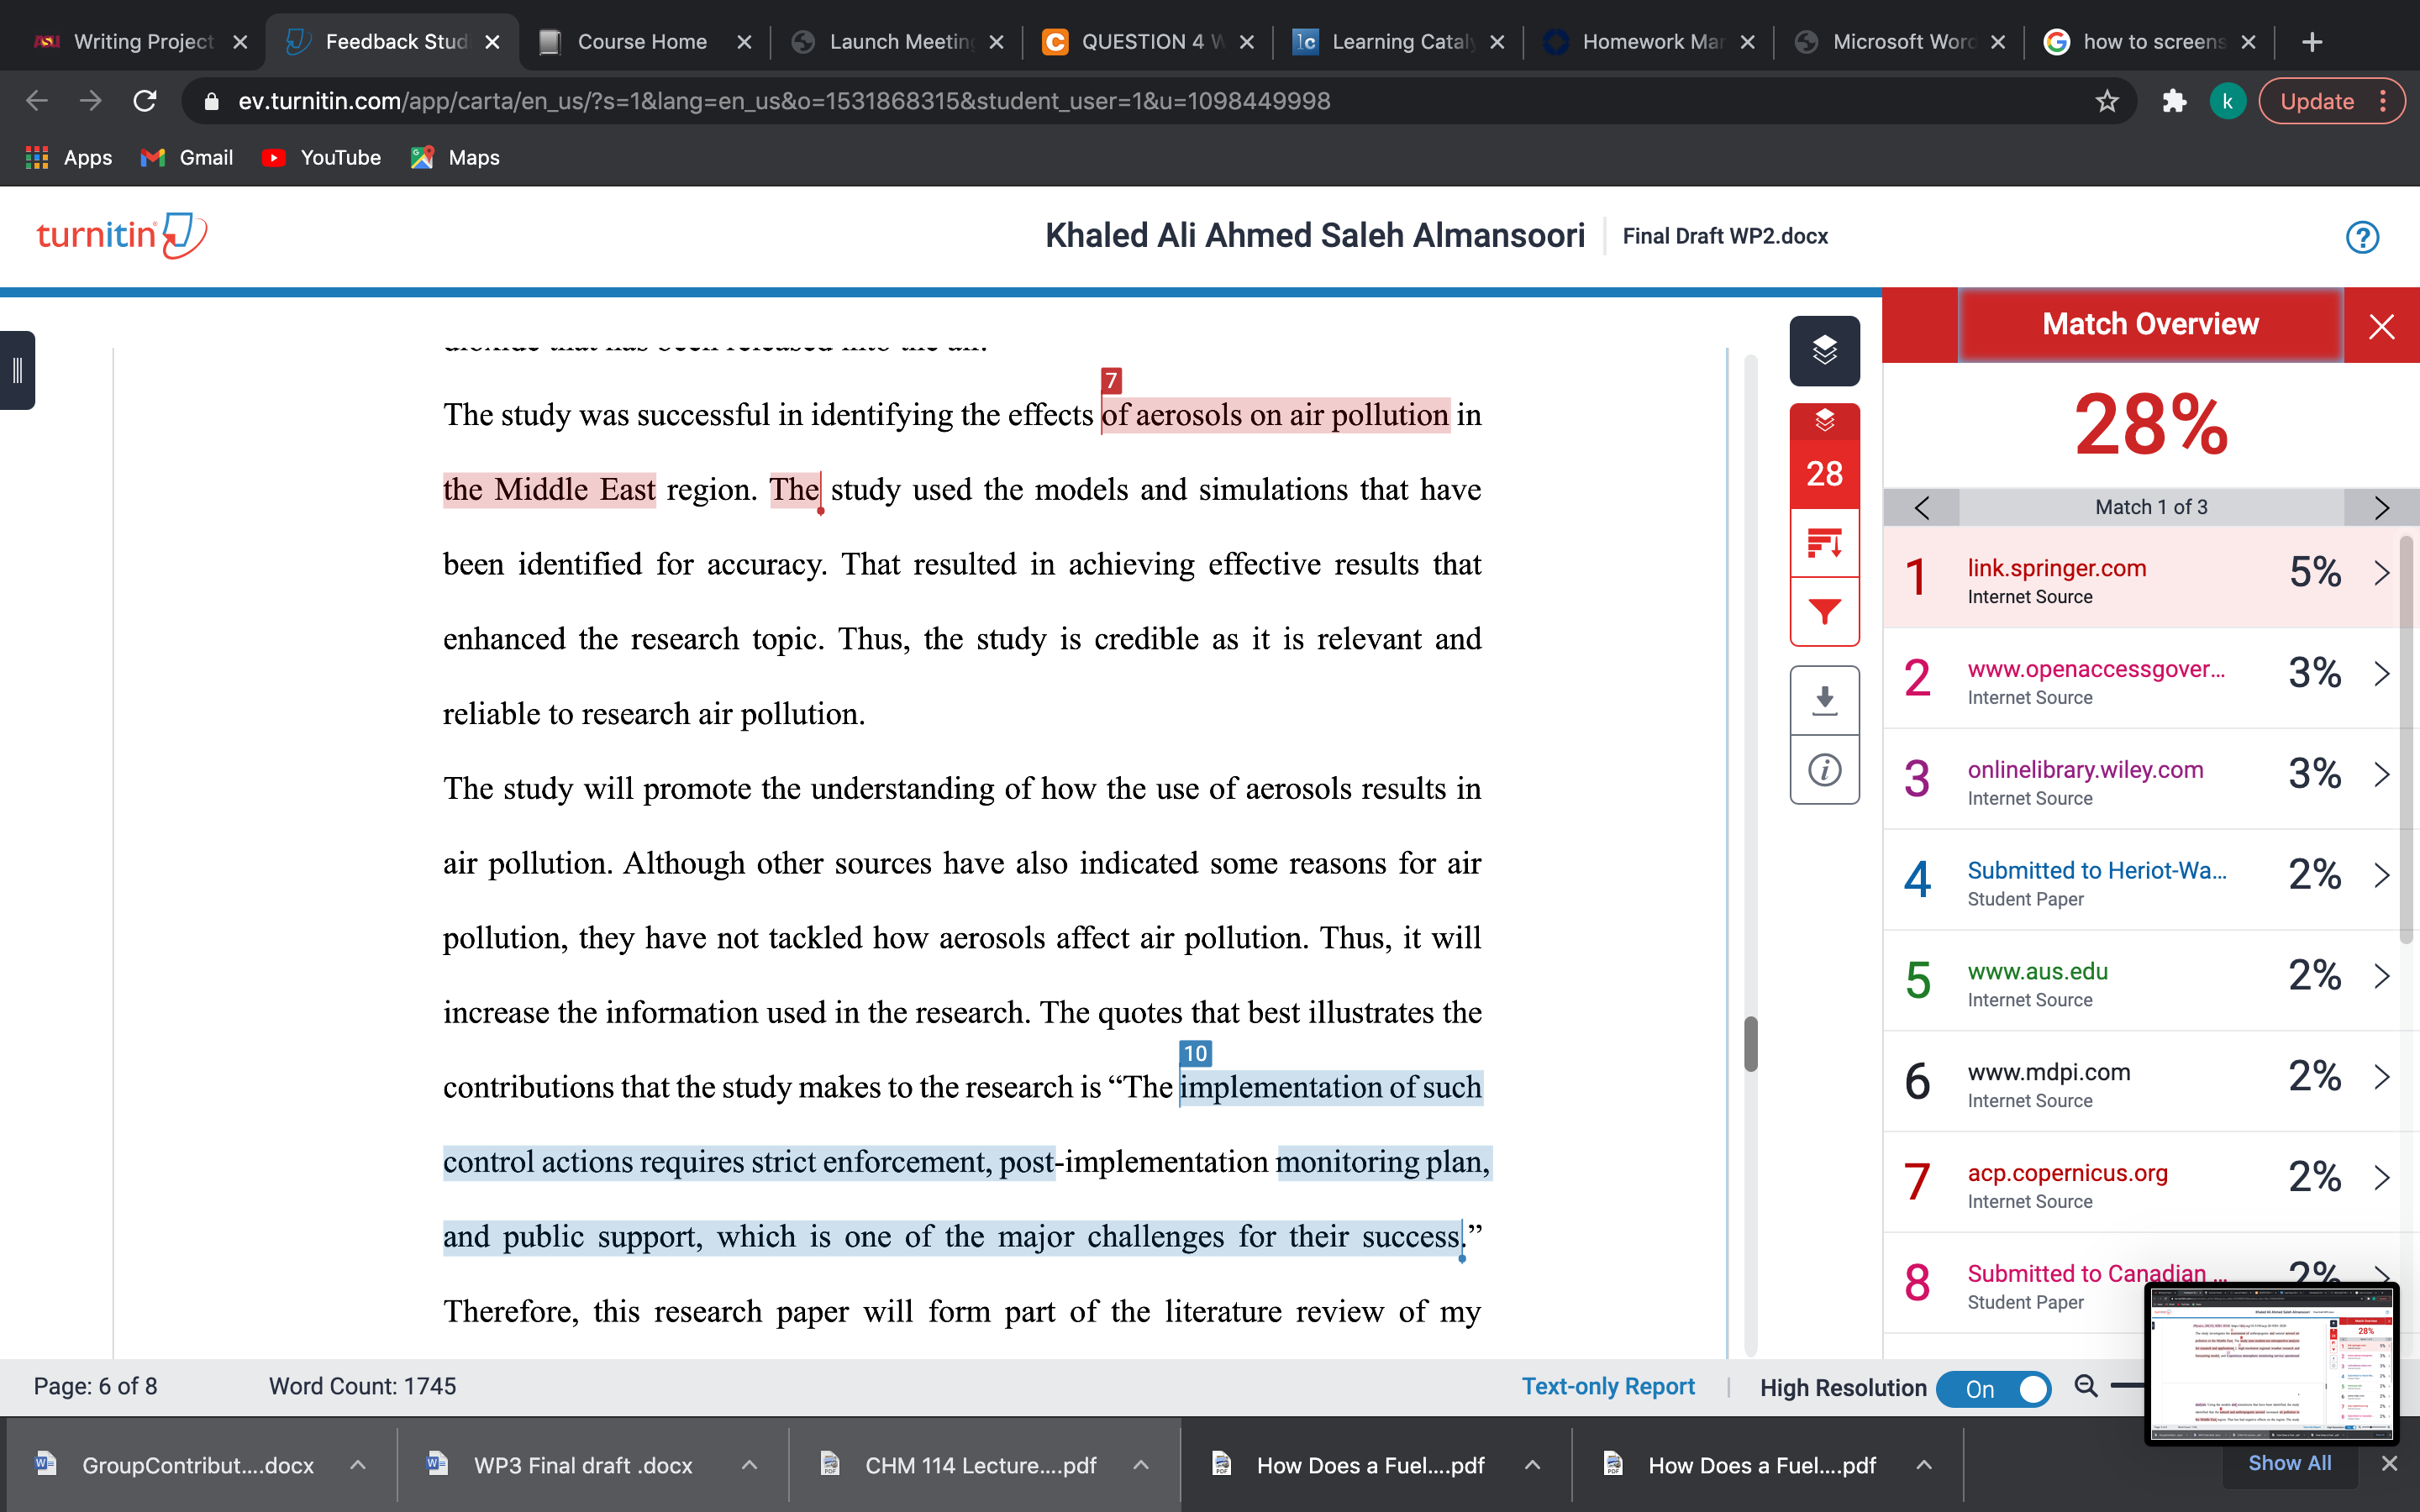Screen dimensions: 2420x1512
Task: Select www.openaccessgover source entry
Action: coord(2140,679)
